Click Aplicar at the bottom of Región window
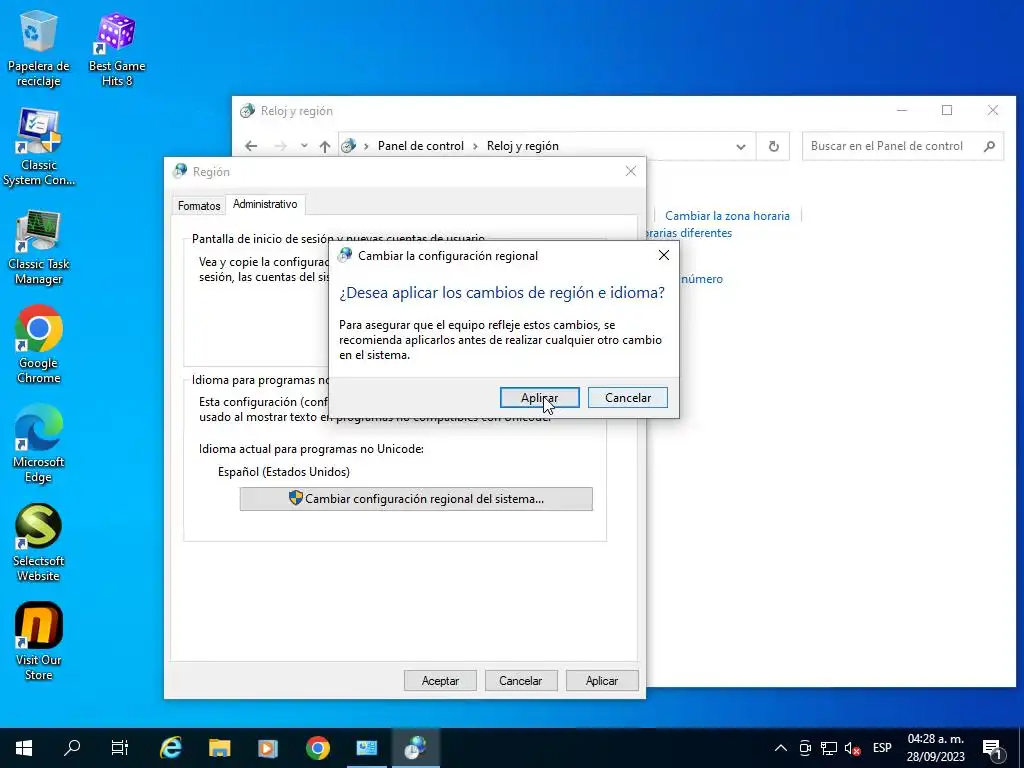This screenshot has height=768, width=1024. tap(601, 680)
